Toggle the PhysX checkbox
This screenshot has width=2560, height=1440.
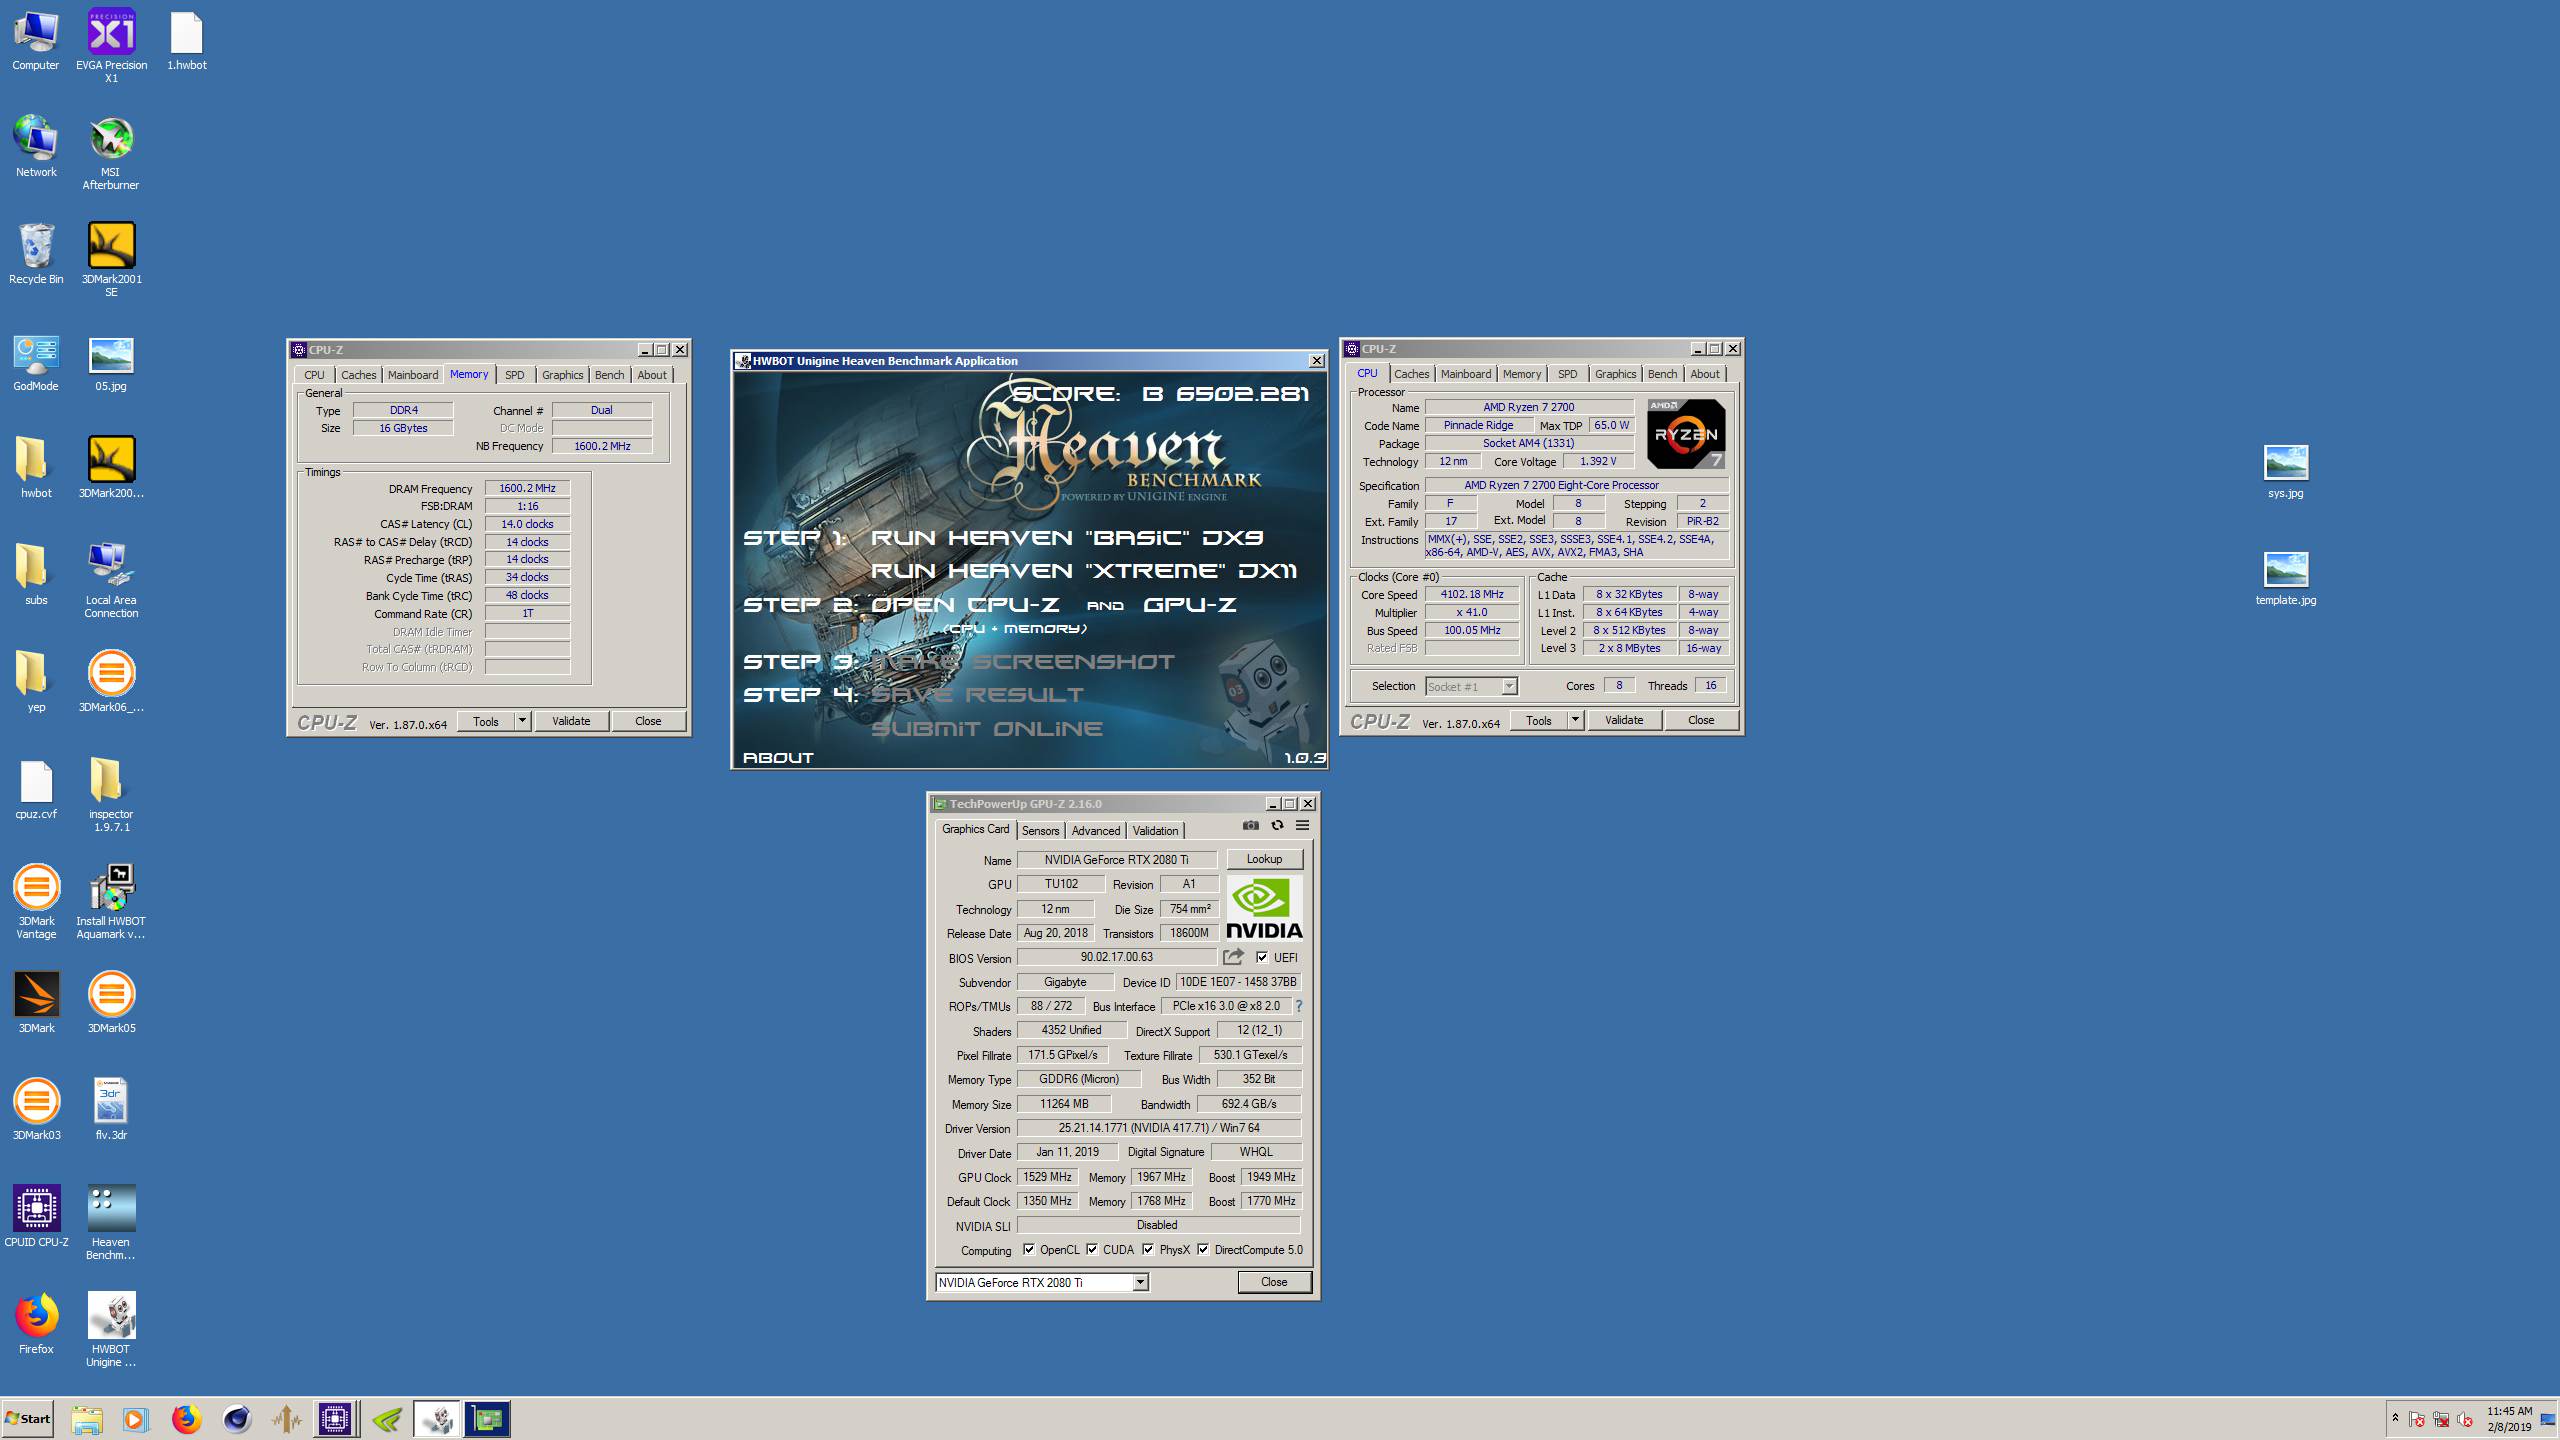coord(1148,1249)
